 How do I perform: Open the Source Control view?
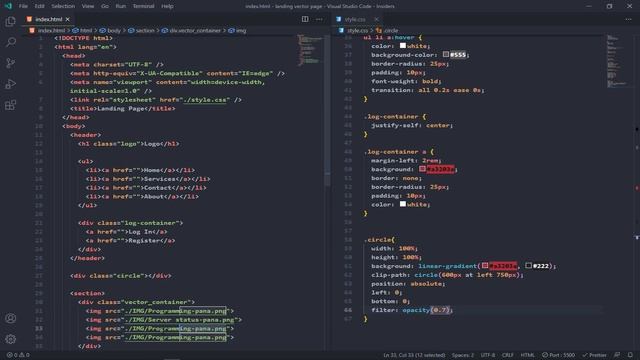click(x=11, y=63)
